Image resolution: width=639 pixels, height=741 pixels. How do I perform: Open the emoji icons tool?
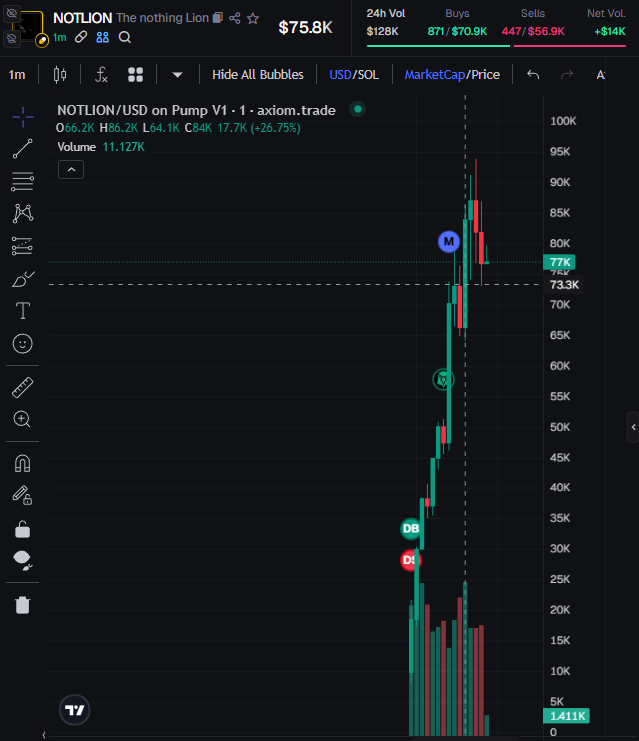[23, 344]
